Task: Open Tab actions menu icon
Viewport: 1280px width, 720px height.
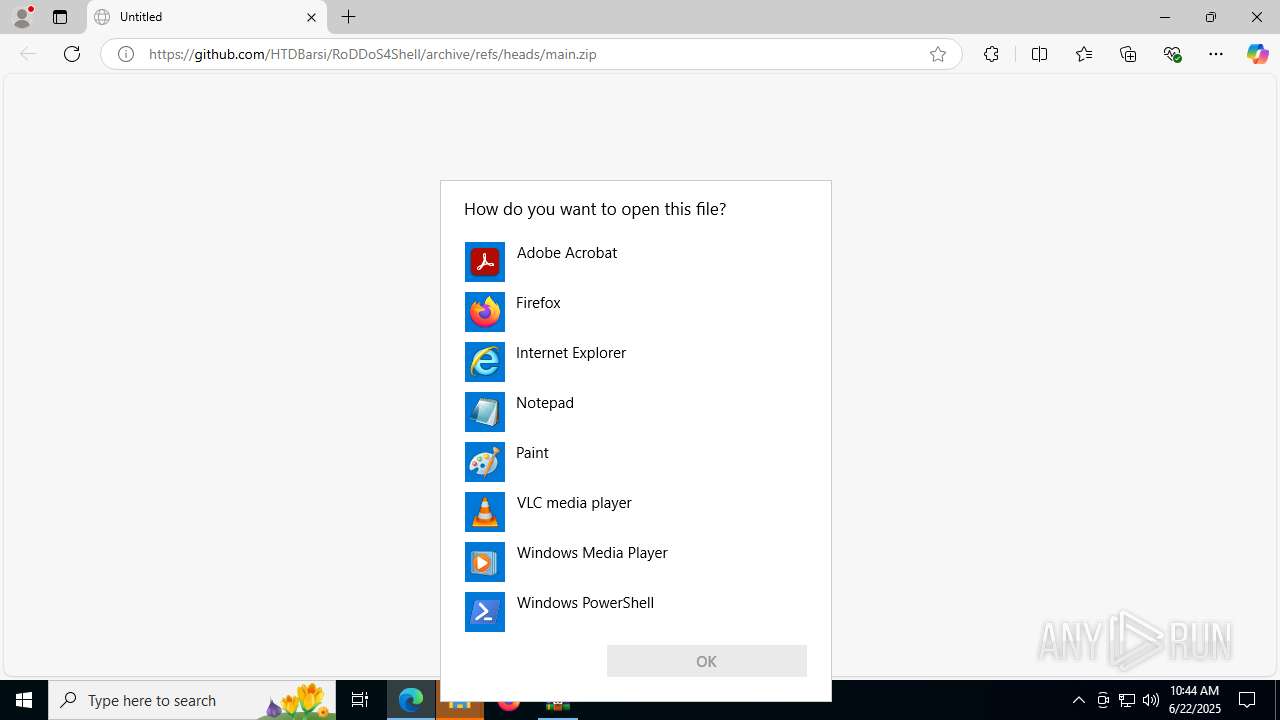Action: (x=60, y=17)
